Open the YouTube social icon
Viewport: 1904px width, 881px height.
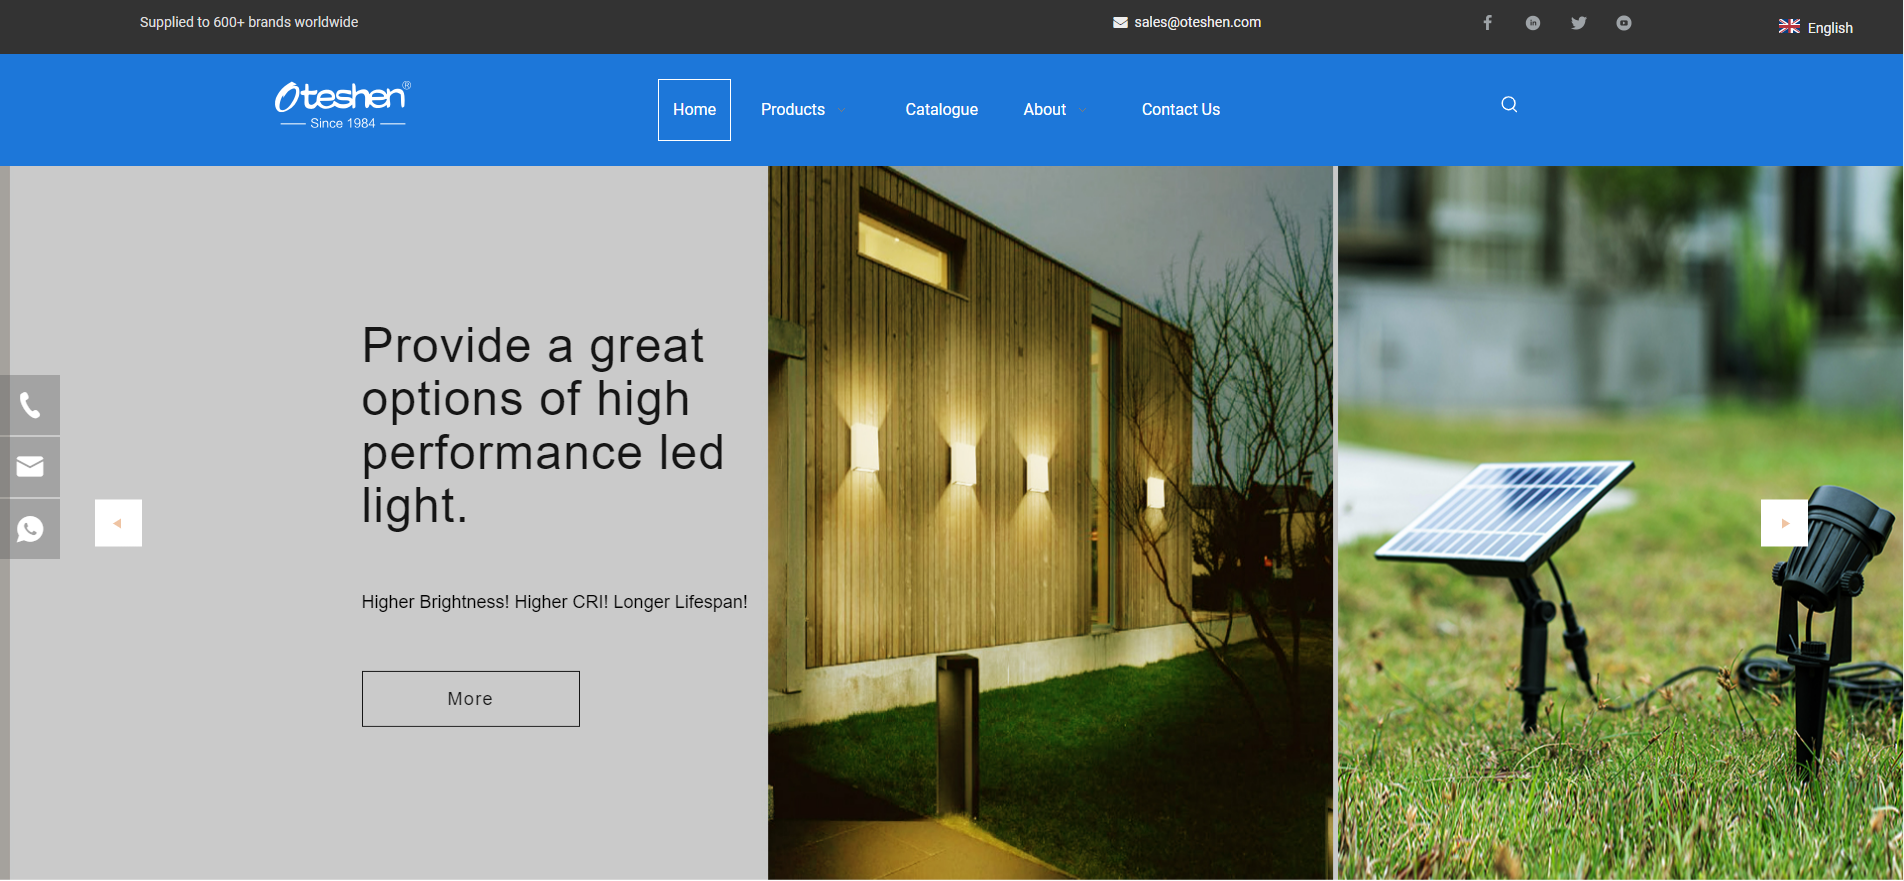tap(1623, 23)
